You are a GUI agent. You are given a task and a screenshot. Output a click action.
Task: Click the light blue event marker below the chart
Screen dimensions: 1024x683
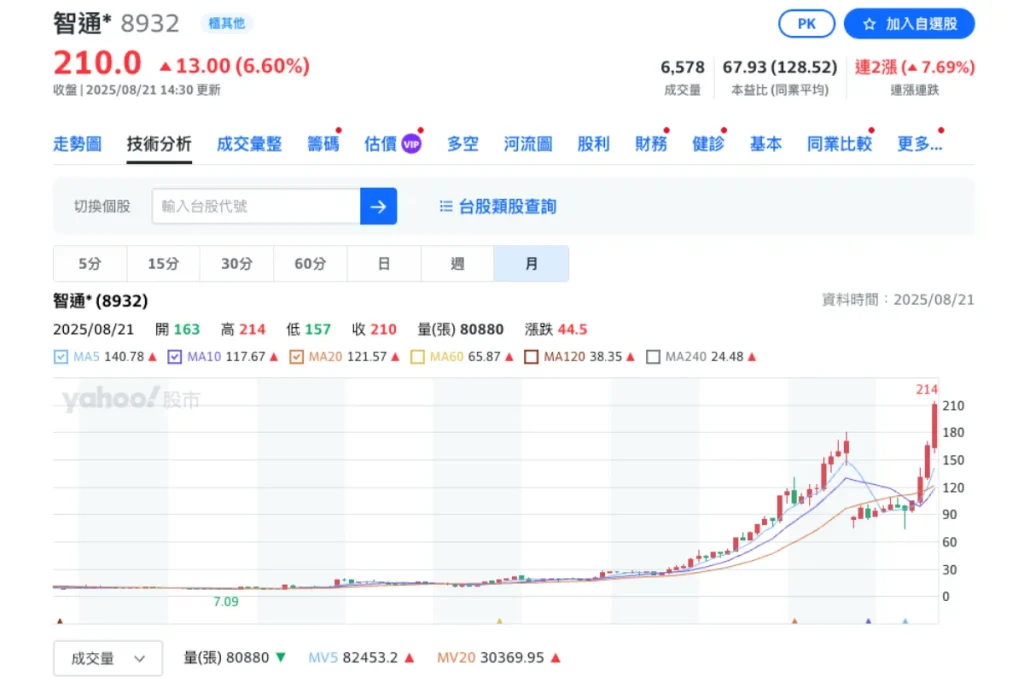click(905, 622)
